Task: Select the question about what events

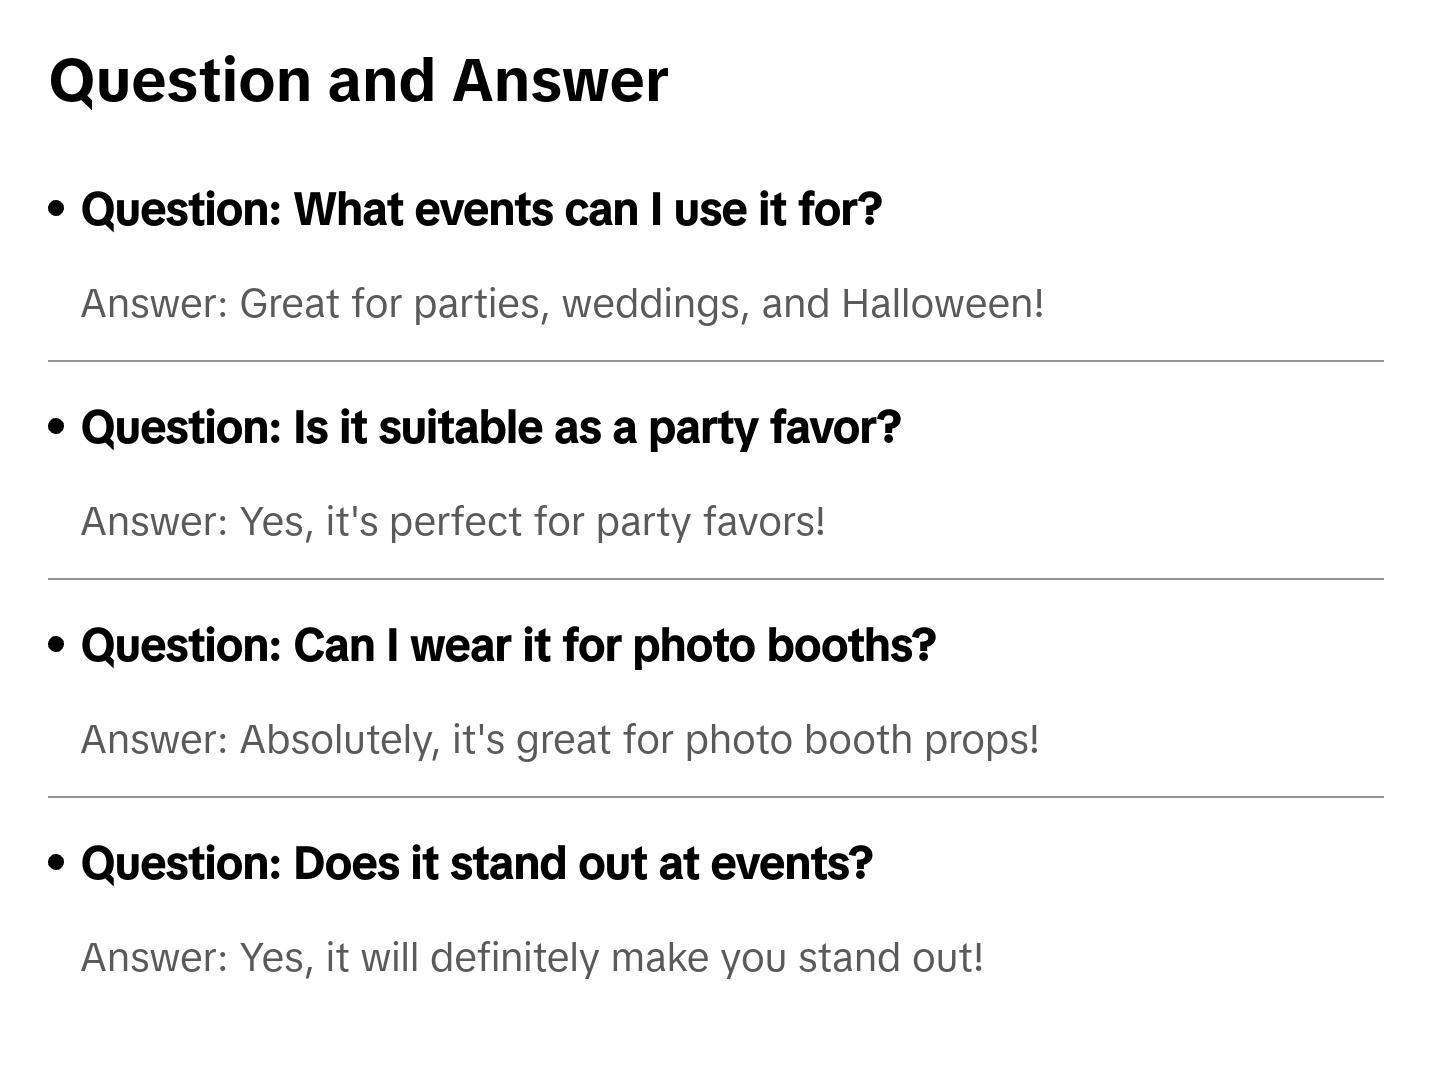Action: [481, 210]
